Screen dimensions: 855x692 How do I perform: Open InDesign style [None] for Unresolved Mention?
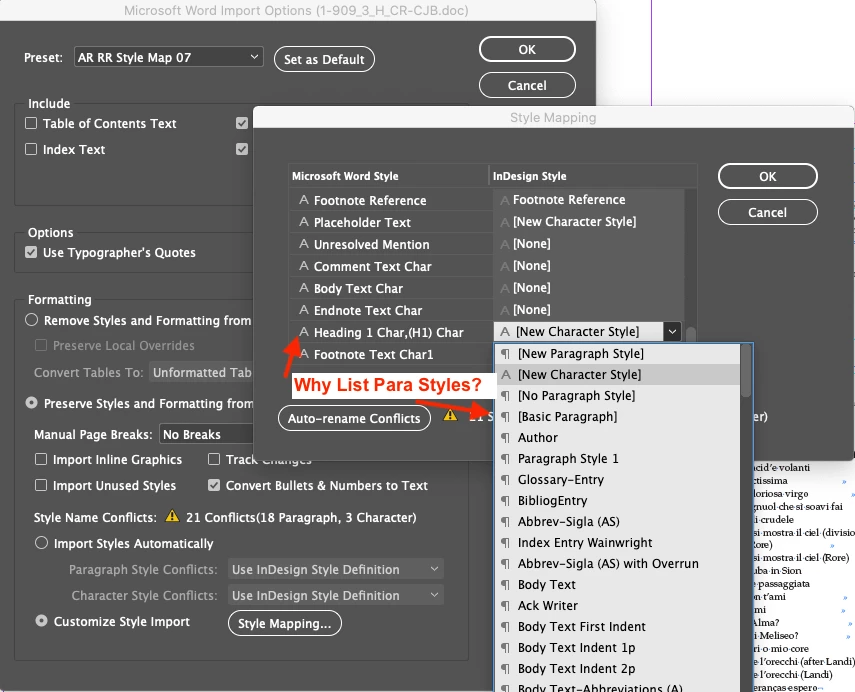(x=588, y=244)
